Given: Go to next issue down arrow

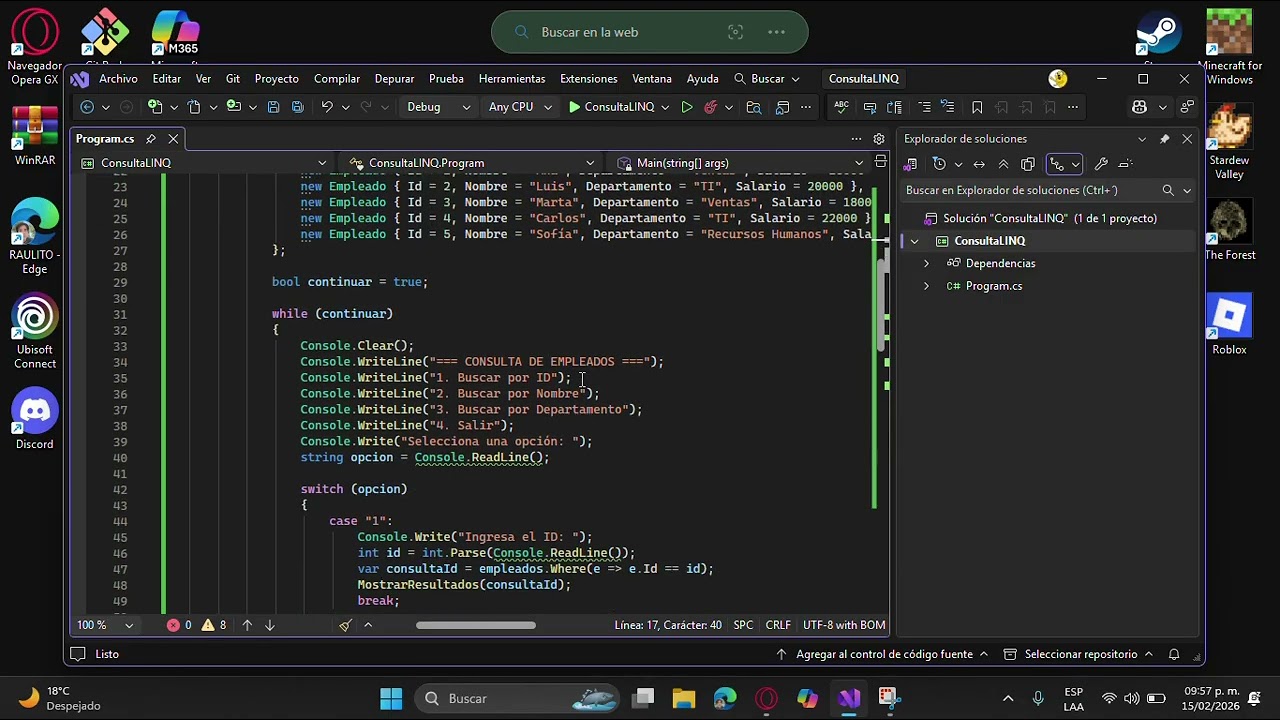Looking at the screenshot, I should pos(269,625).
